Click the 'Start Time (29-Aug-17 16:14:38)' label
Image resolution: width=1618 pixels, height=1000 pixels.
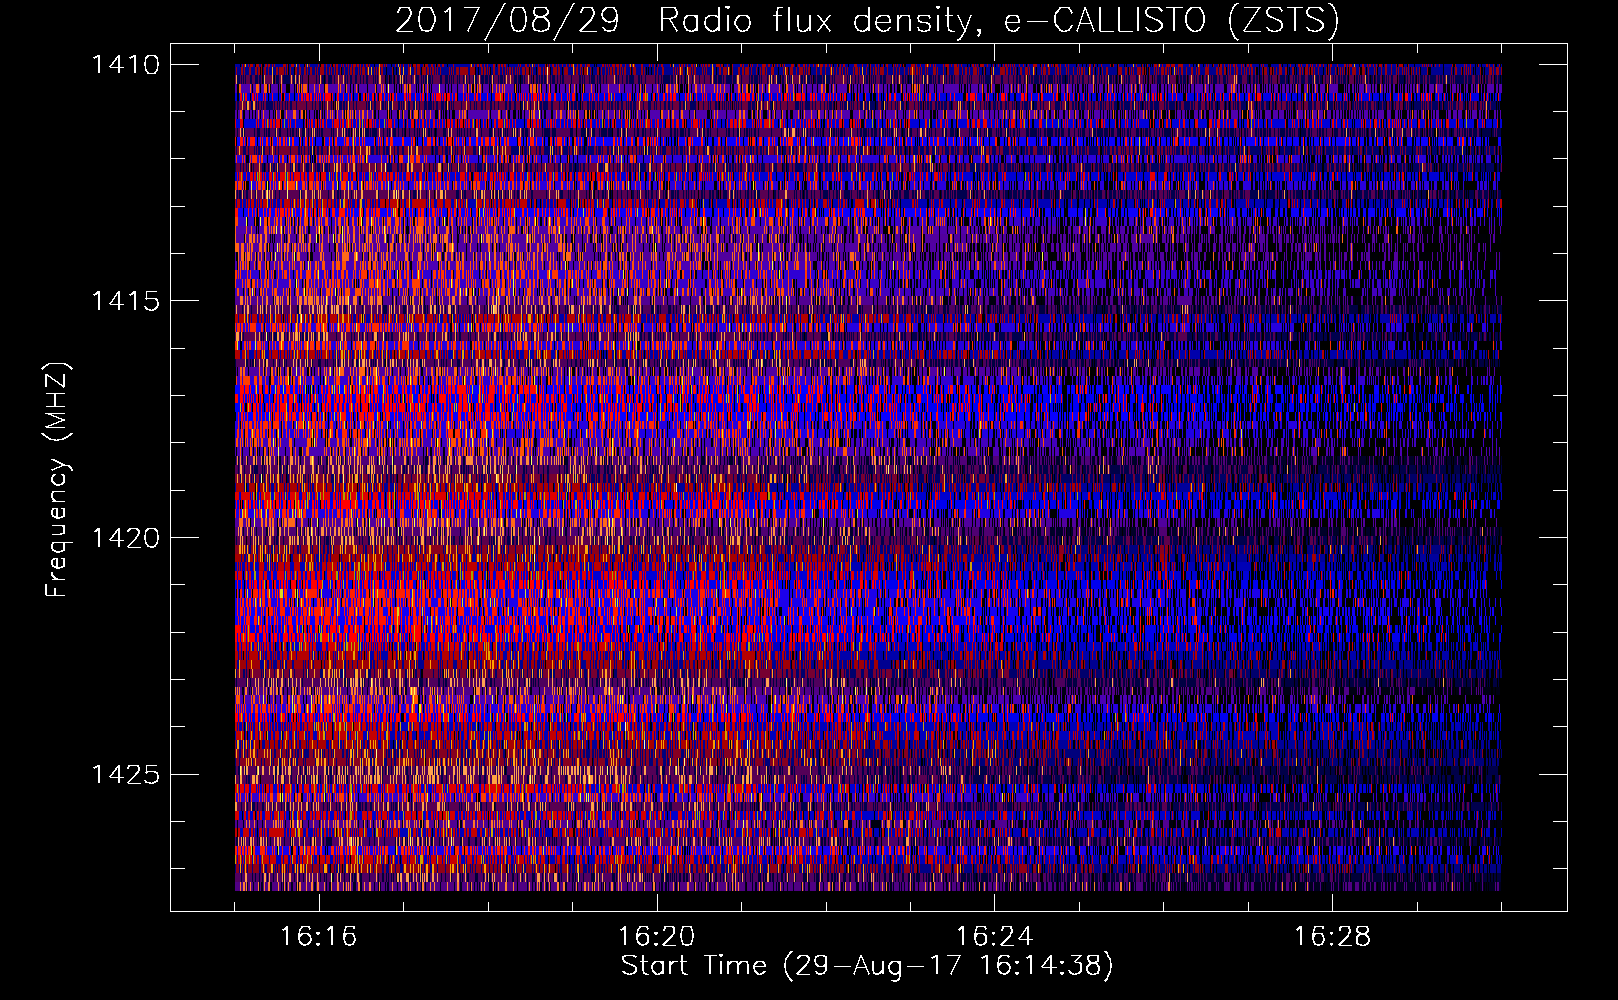(x=867, y=966)
